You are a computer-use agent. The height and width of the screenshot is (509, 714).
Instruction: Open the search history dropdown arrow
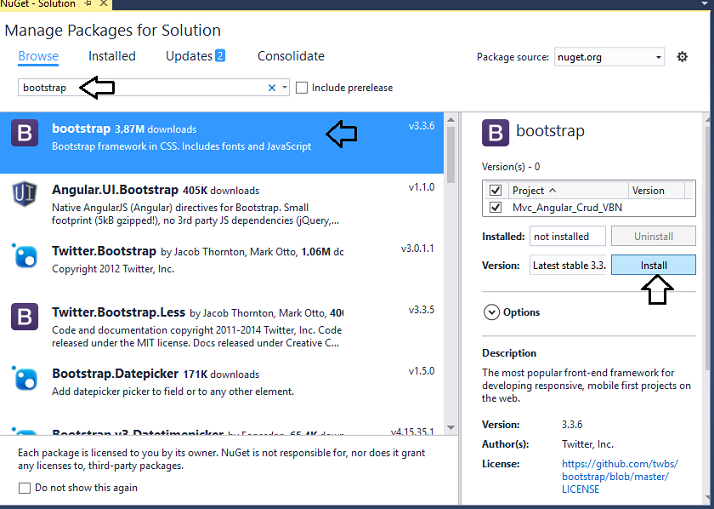(x=285, y=87)
